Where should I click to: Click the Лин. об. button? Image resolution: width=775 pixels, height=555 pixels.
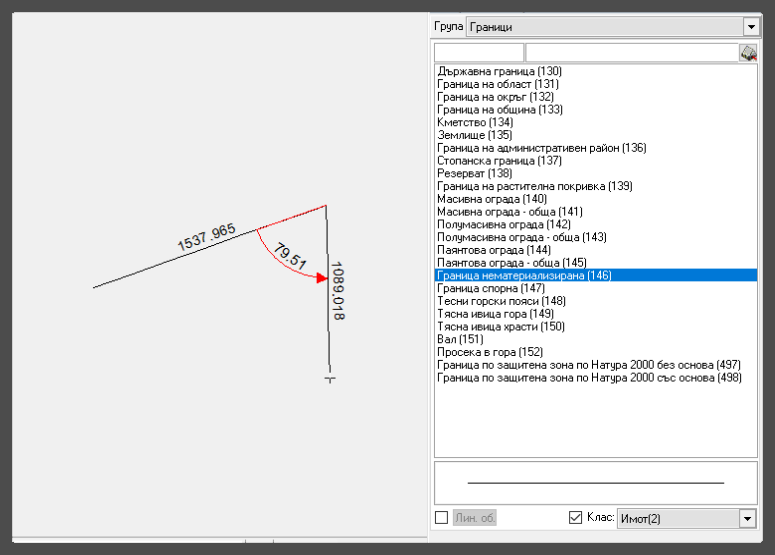[475, 518]
